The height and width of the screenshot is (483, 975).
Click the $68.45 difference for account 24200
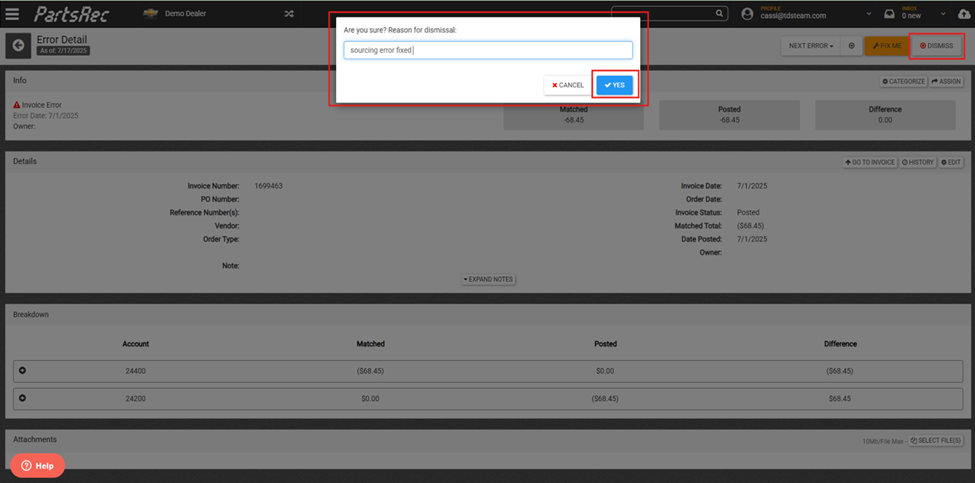(840, 398)
